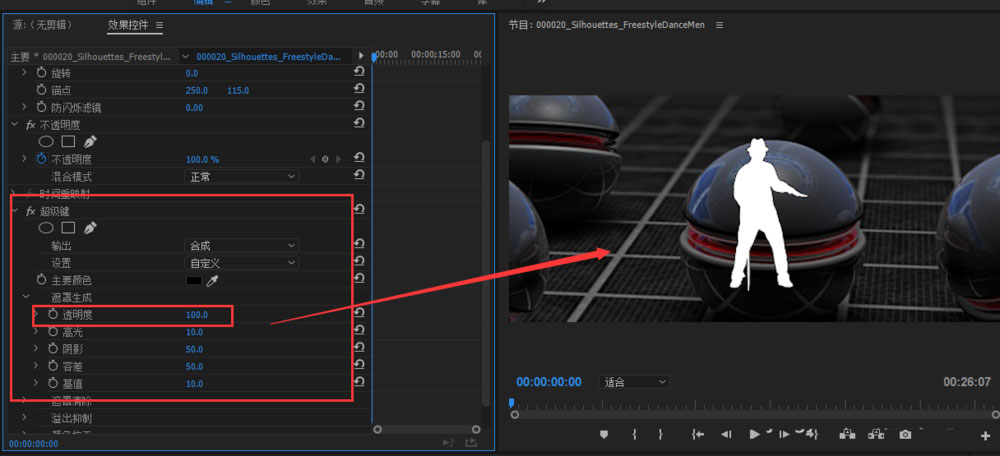Image resolution: width=1000 pixels, height=456 pixels.
Task: Click the eyedropper next to 主要颜色
Action: click(212, 281)
